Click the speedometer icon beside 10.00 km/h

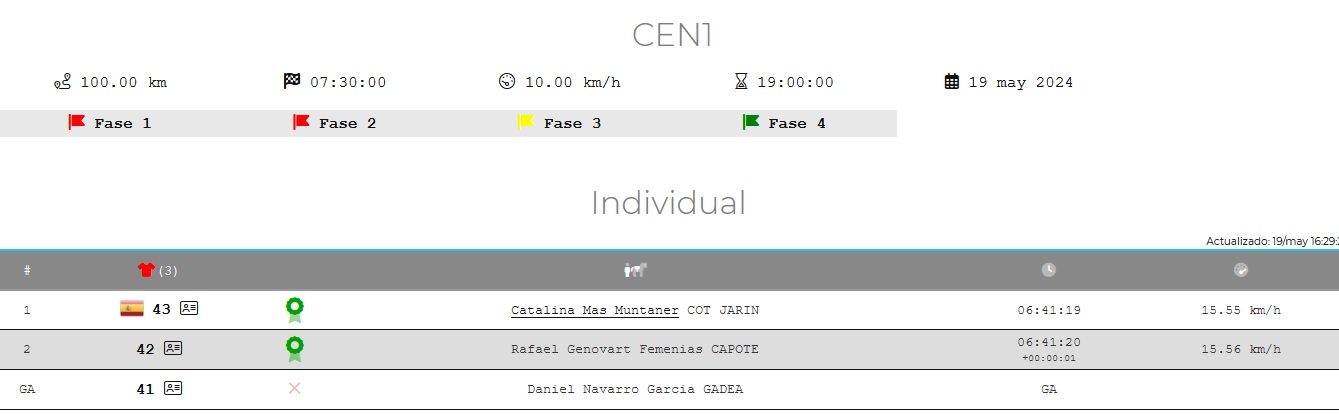(506, 81)
